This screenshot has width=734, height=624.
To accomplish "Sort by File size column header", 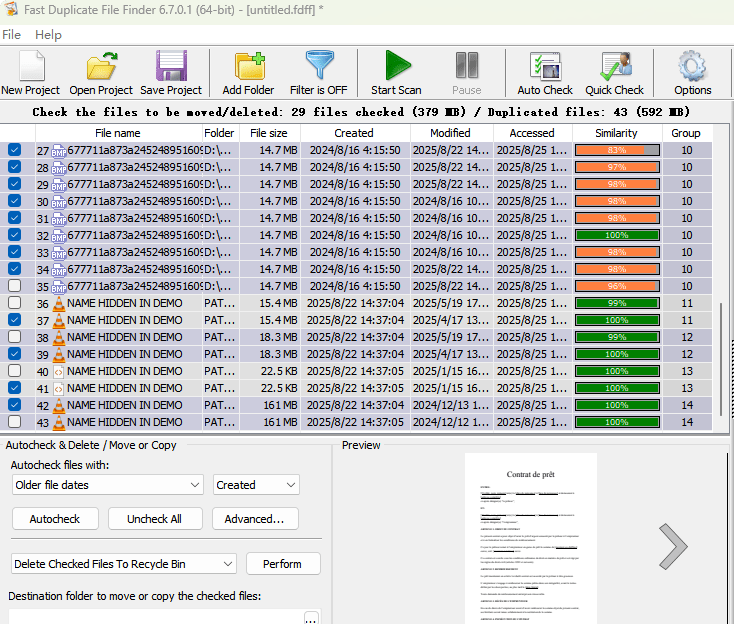I will [x=269, y=133].
